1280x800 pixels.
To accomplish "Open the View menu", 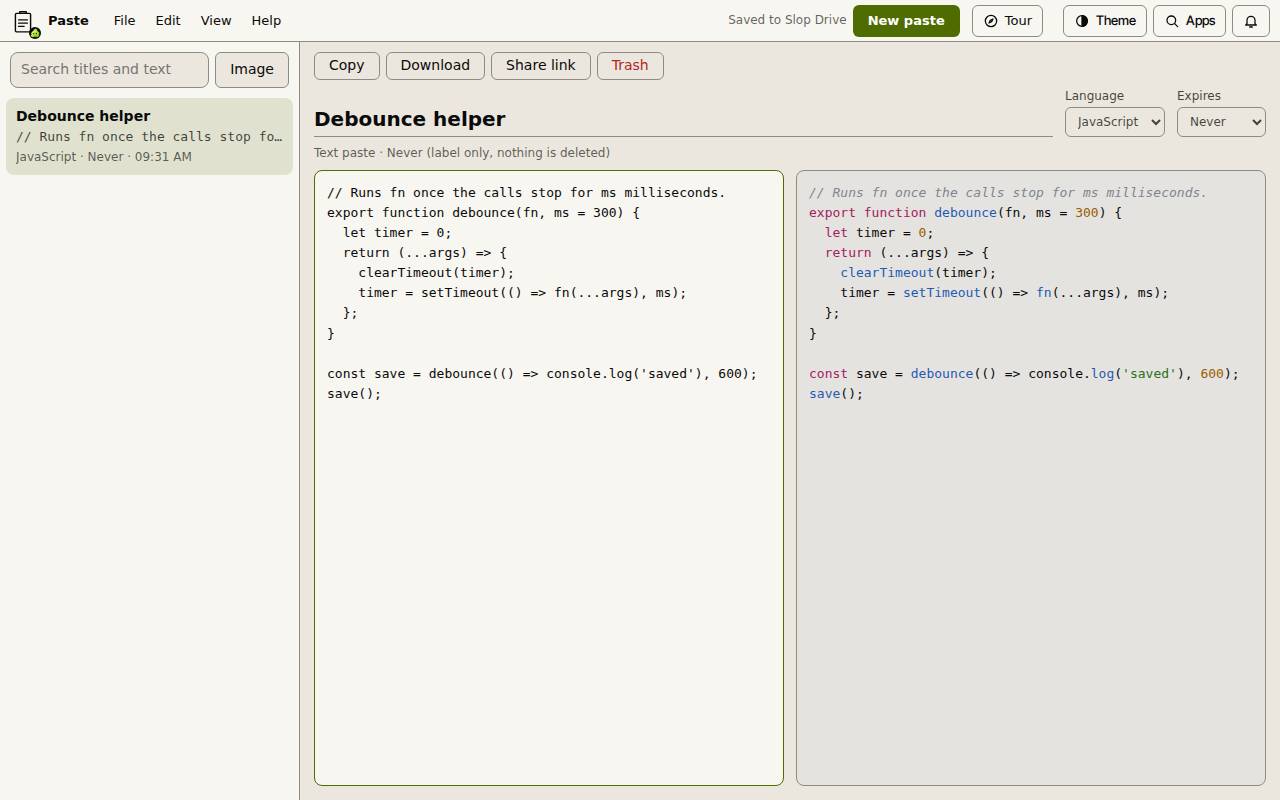I will (216, 21).
